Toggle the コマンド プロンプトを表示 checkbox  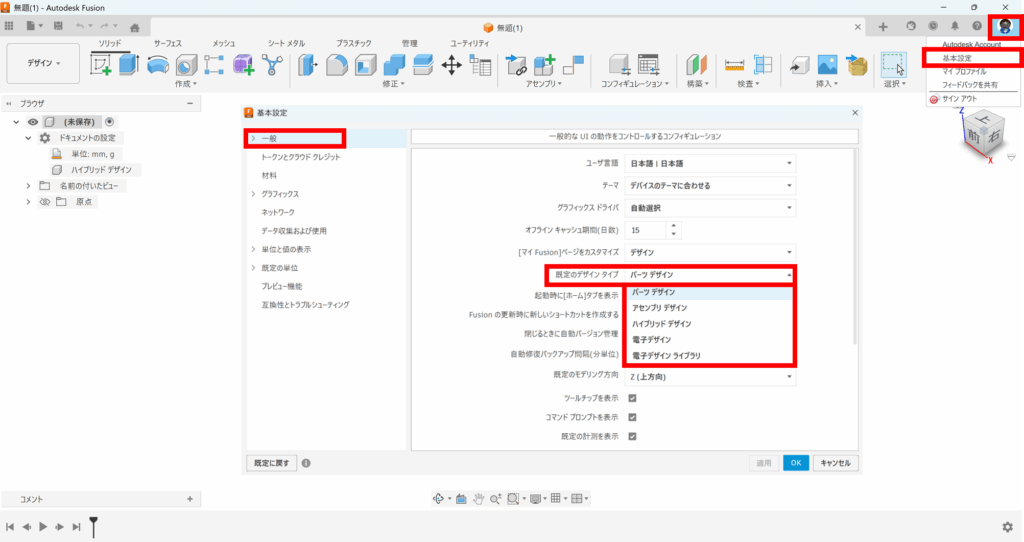pos(632,417)
